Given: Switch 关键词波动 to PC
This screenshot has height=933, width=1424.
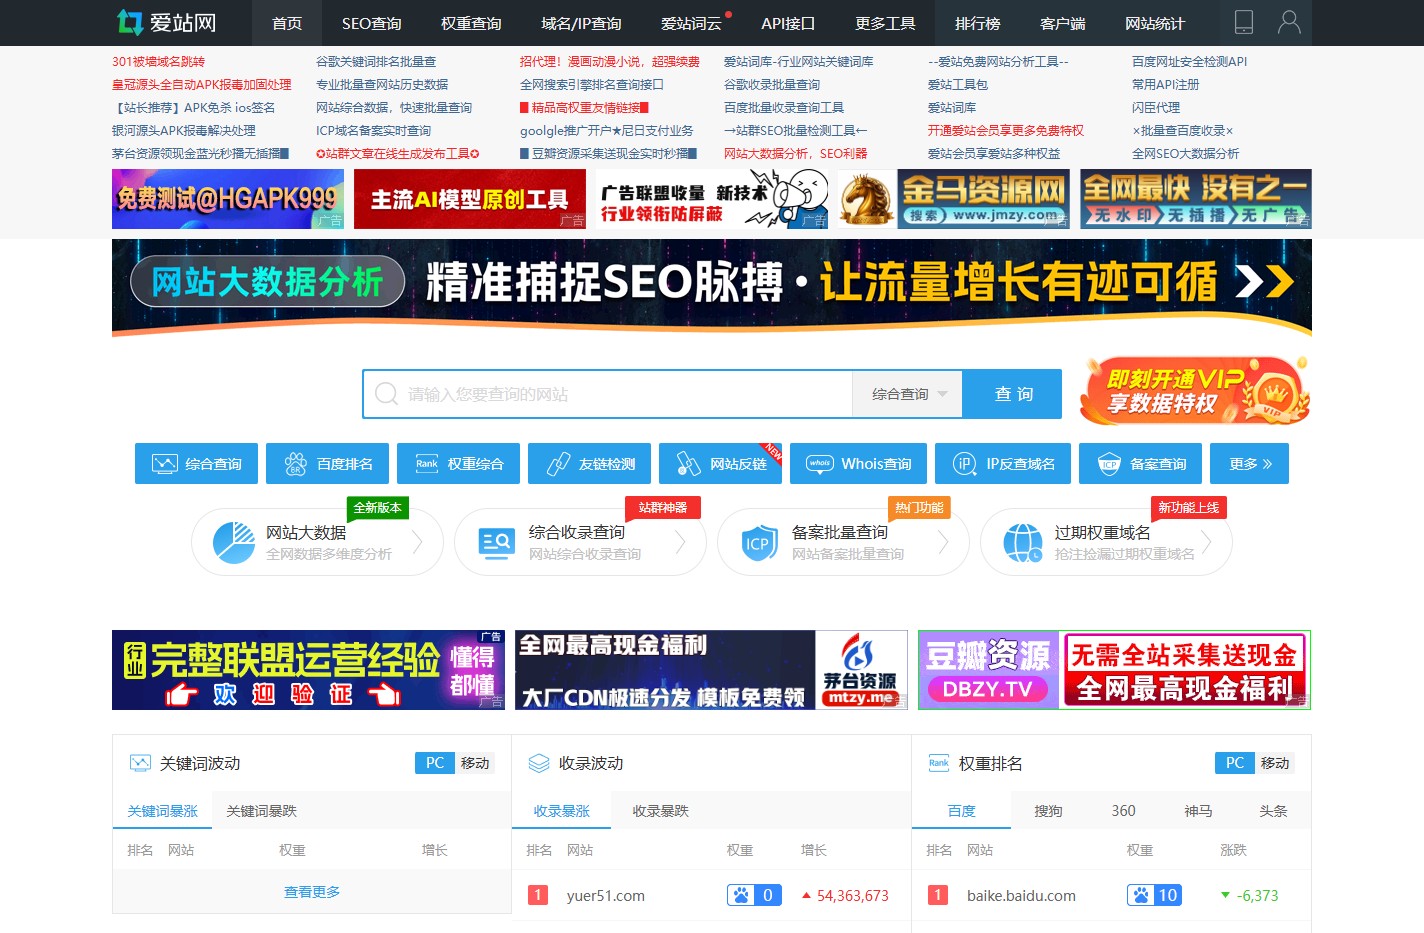Looking at the screenshot, I should click(435, 763).
